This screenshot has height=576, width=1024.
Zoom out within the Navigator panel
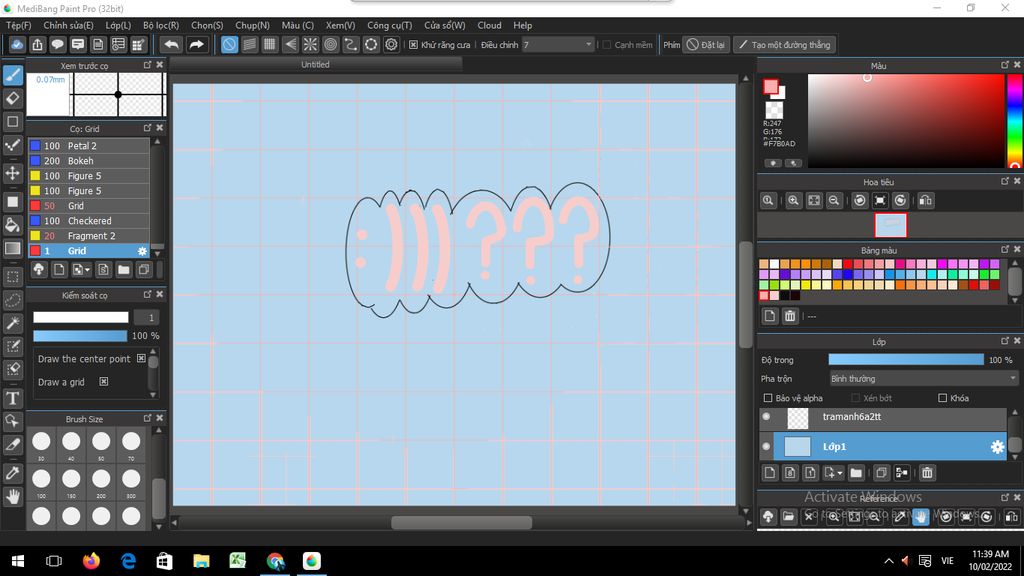point(834,200)
